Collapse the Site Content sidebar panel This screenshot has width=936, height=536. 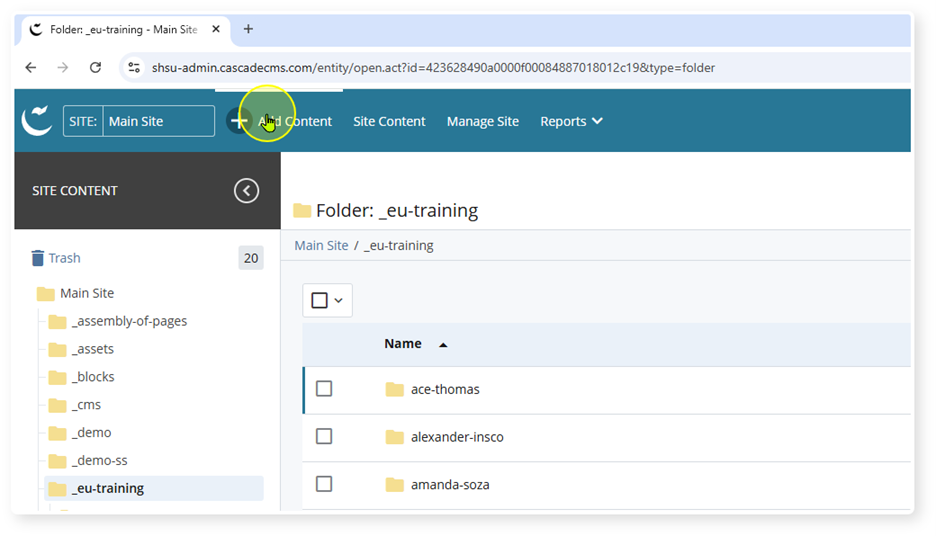(x=246, y=191)
